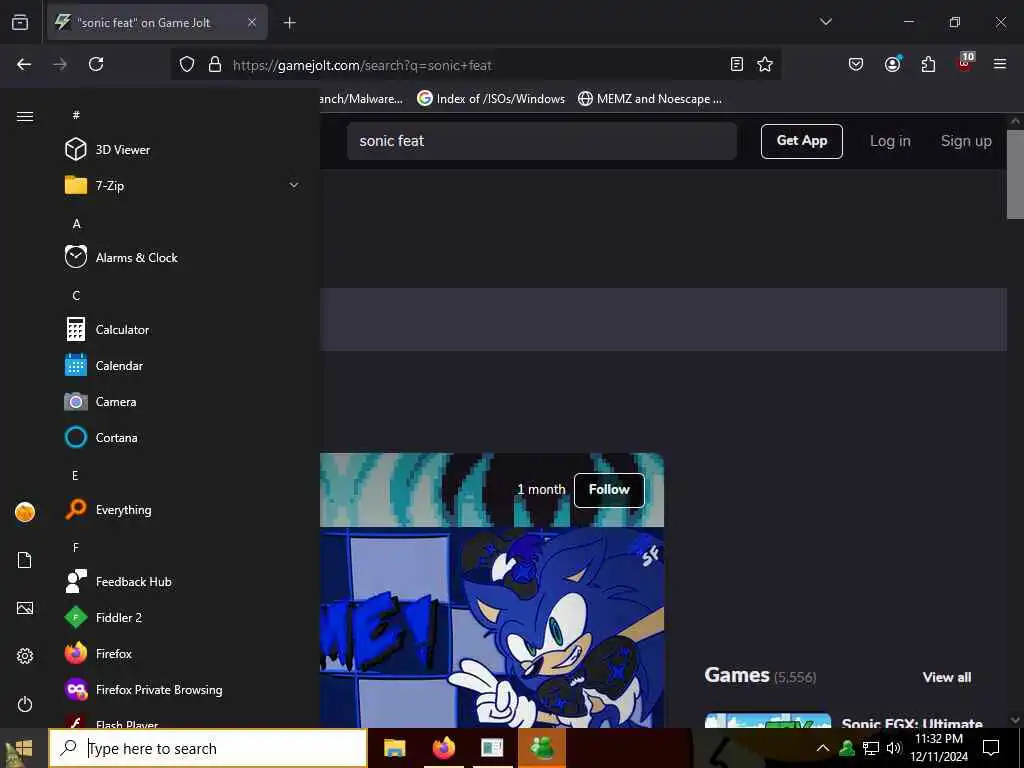Open Pocket save button

pyautogui.click(x=856, y=64)
